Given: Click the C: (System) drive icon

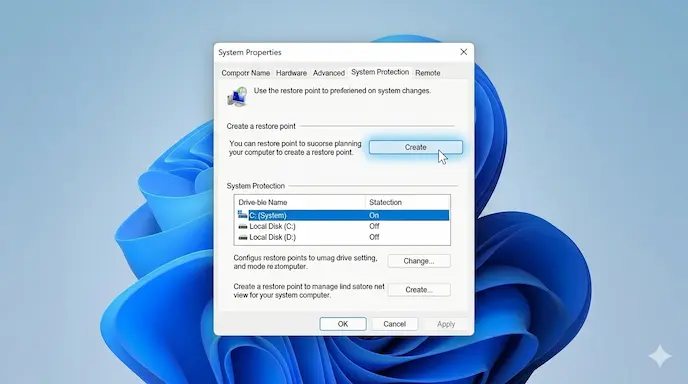Looking at the screenshot, I should point(242,215).
